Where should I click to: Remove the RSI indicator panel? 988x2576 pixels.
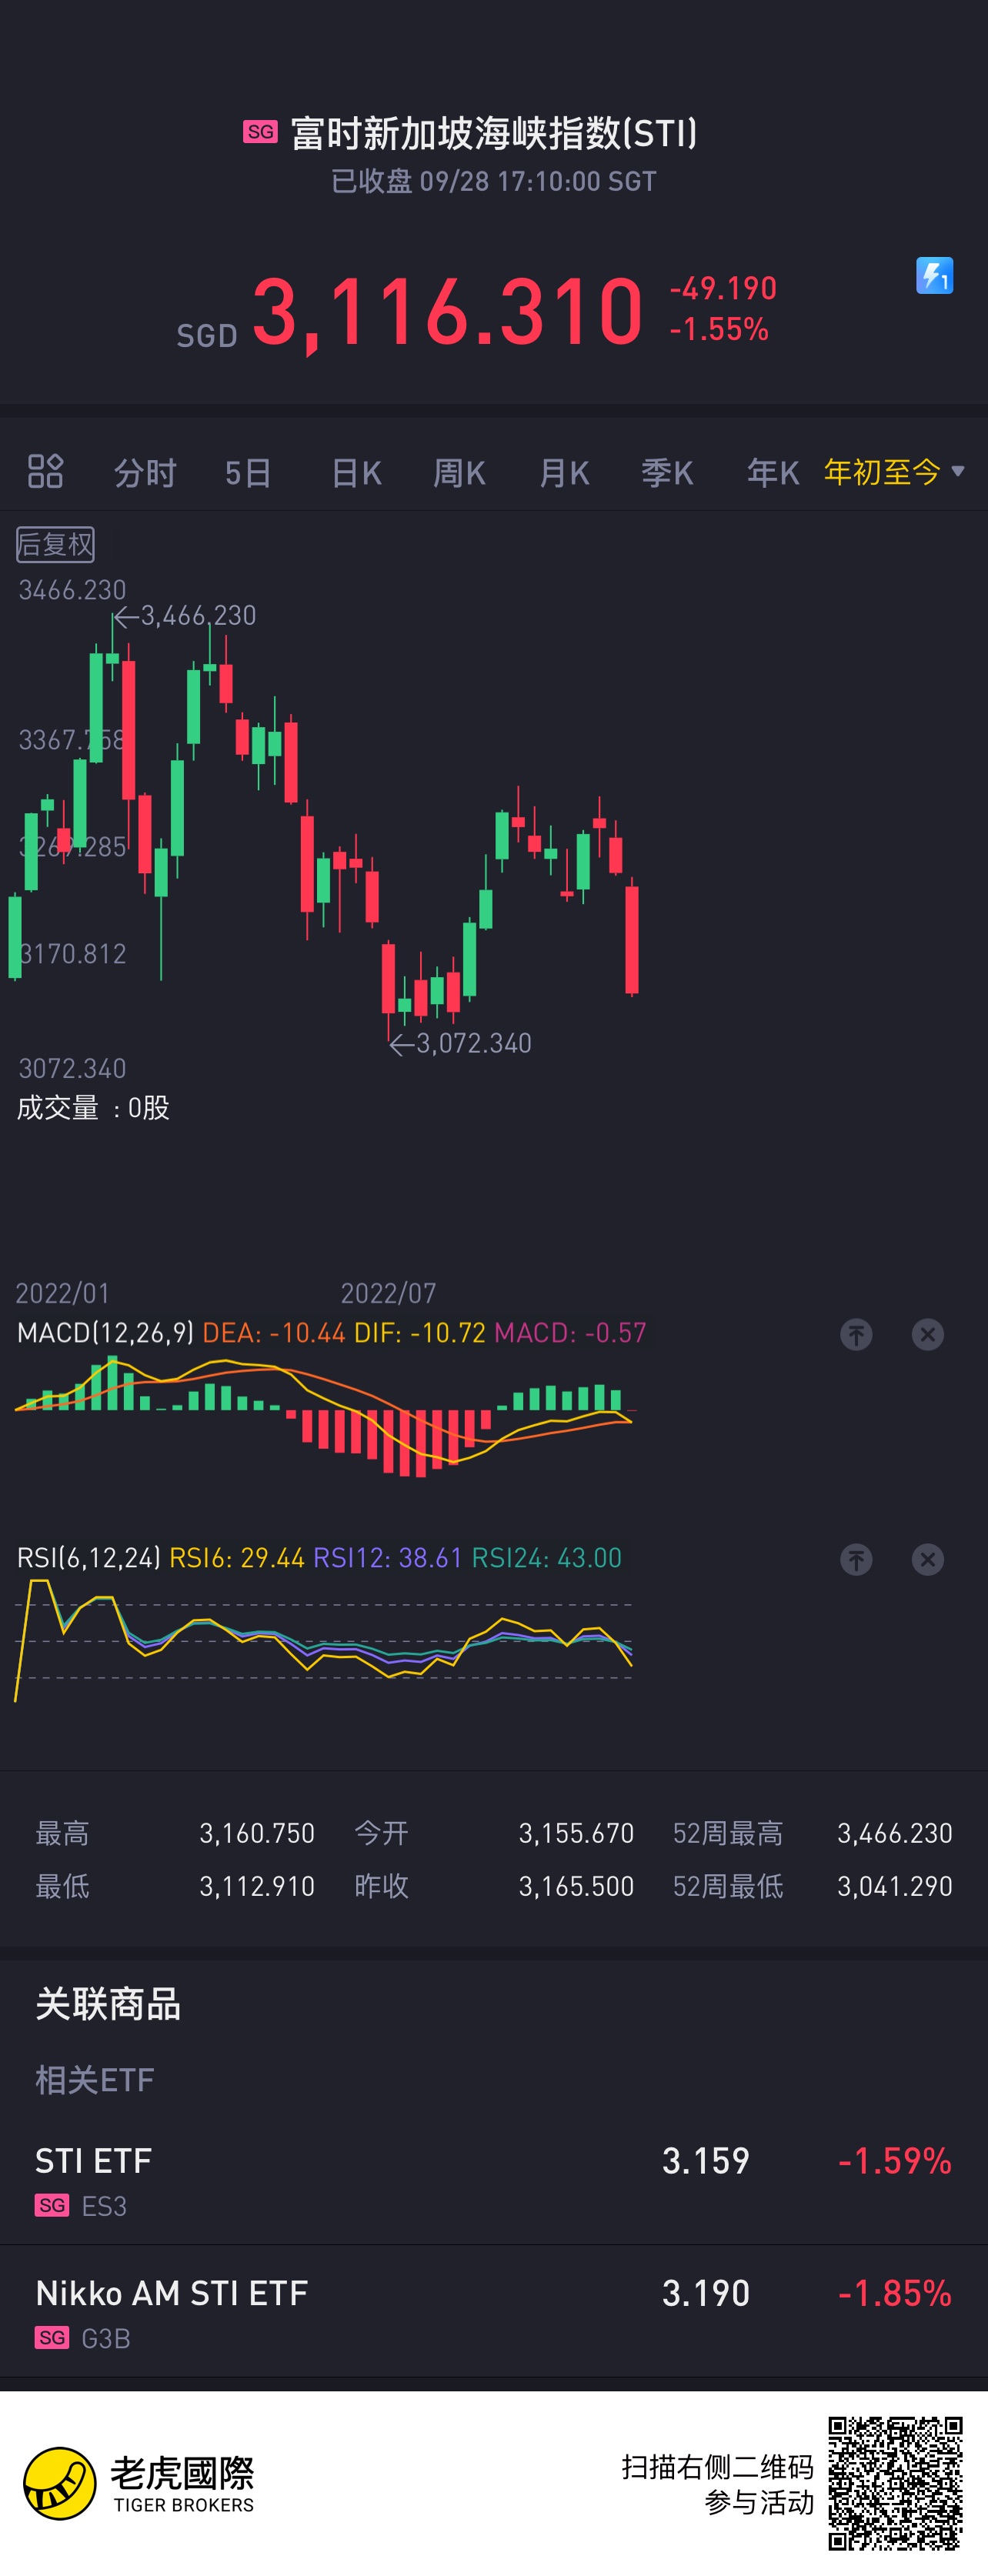[x=928, y=1559]
